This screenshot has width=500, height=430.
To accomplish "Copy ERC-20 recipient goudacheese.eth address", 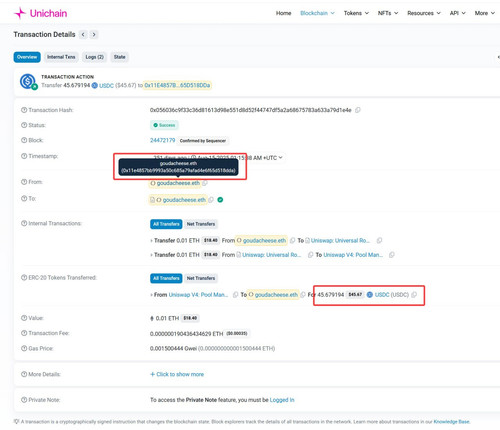I will pos(303,295).
